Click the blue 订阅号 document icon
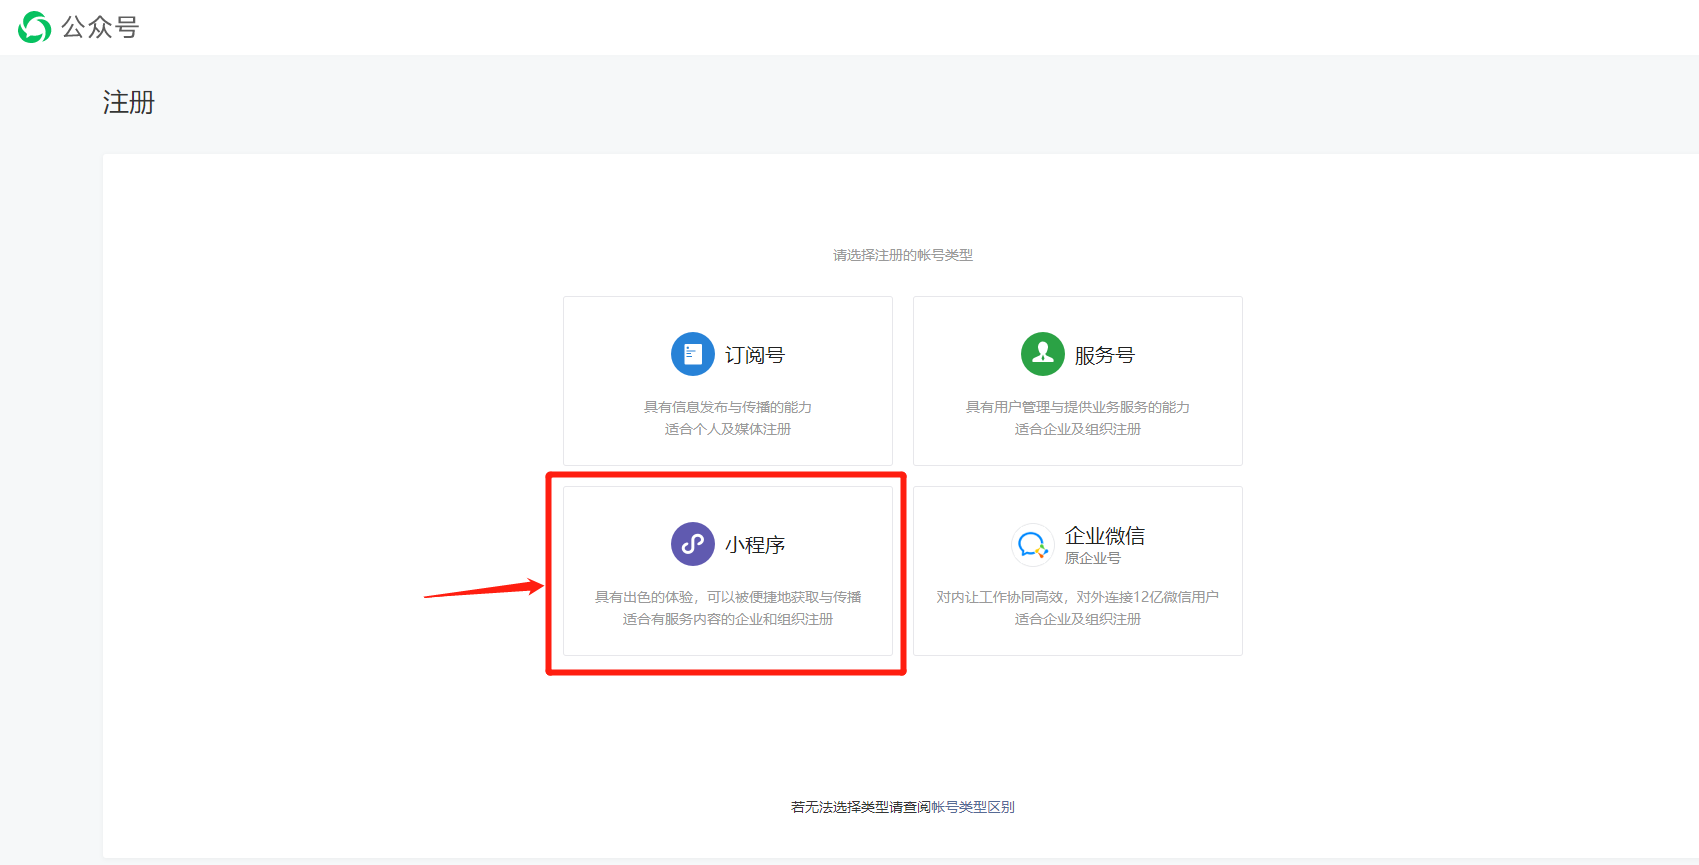 pos(692,354)
